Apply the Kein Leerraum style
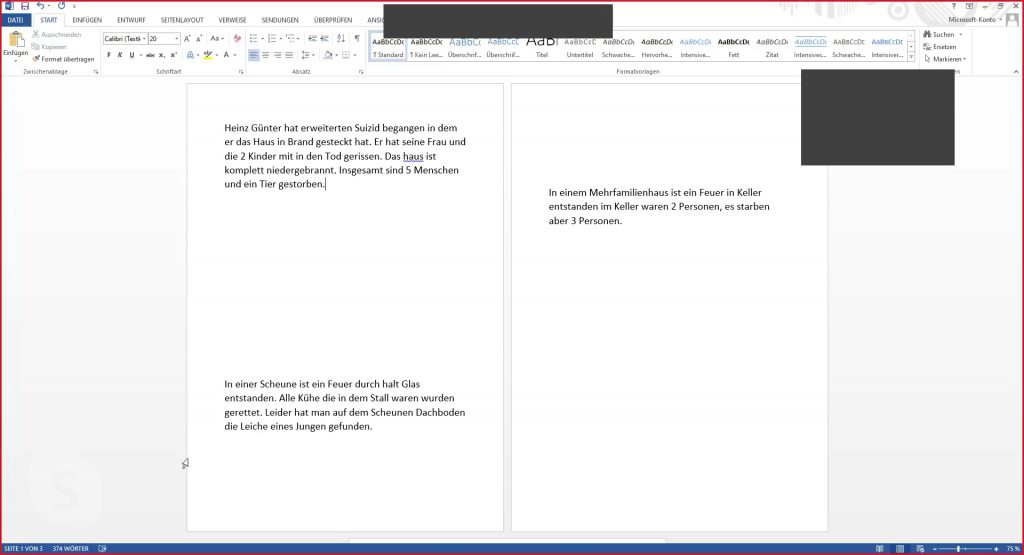1024x555 pixels. (426, 48)
